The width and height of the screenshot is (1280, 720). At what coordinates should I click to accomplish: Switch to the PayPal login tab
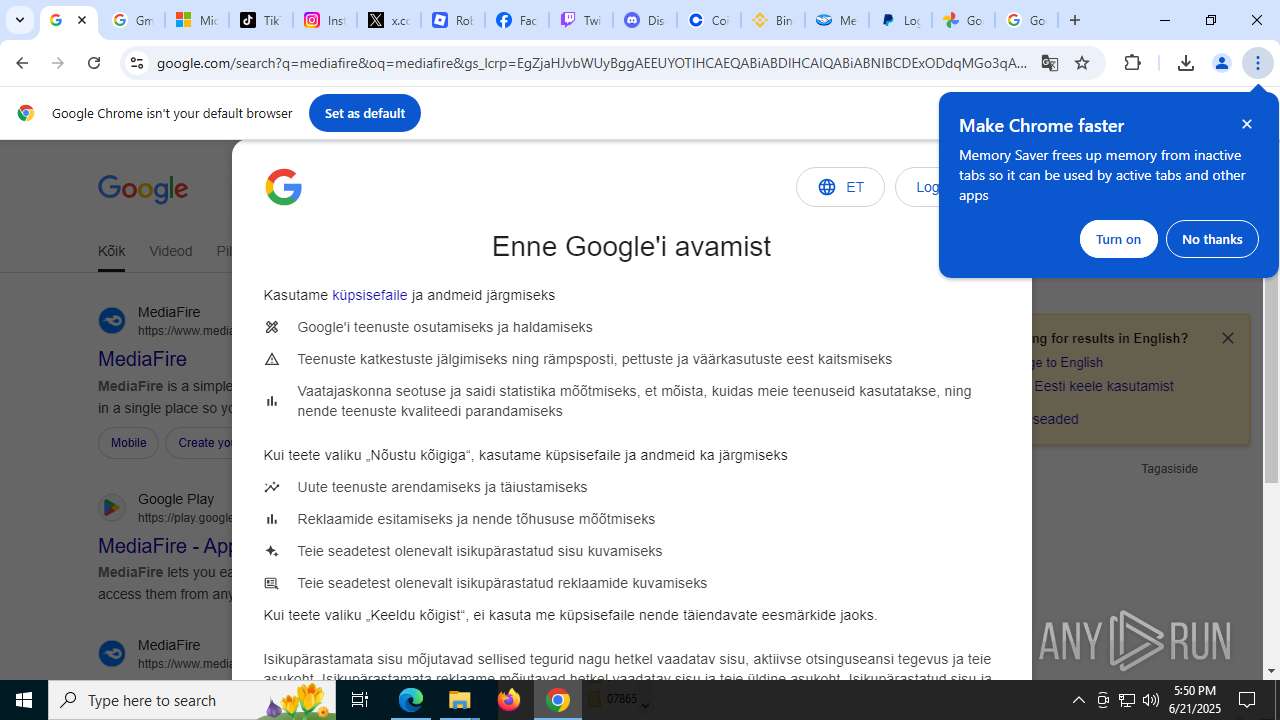[x=900, y=20]
